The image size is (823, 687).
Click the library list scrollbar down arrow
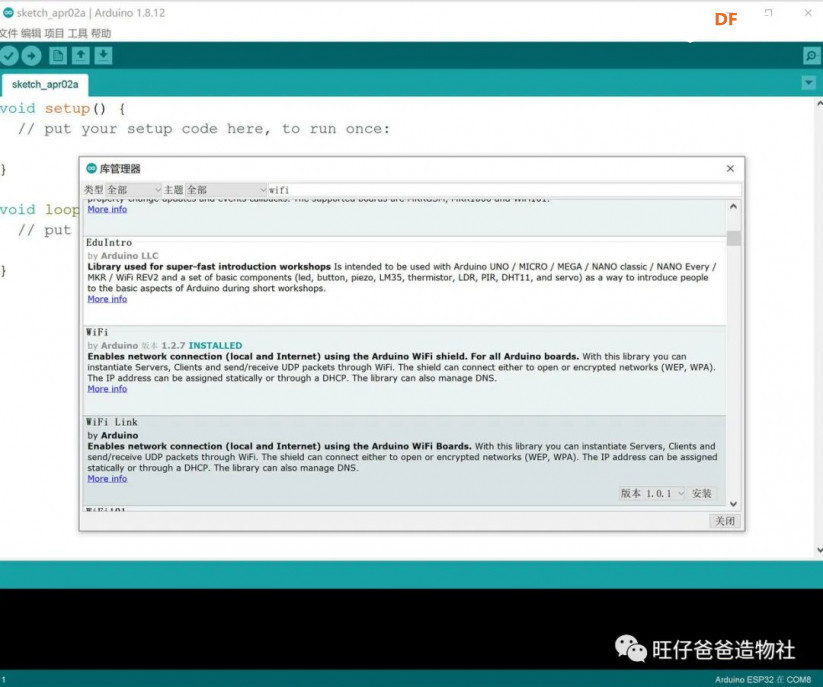tap(733, 504)
